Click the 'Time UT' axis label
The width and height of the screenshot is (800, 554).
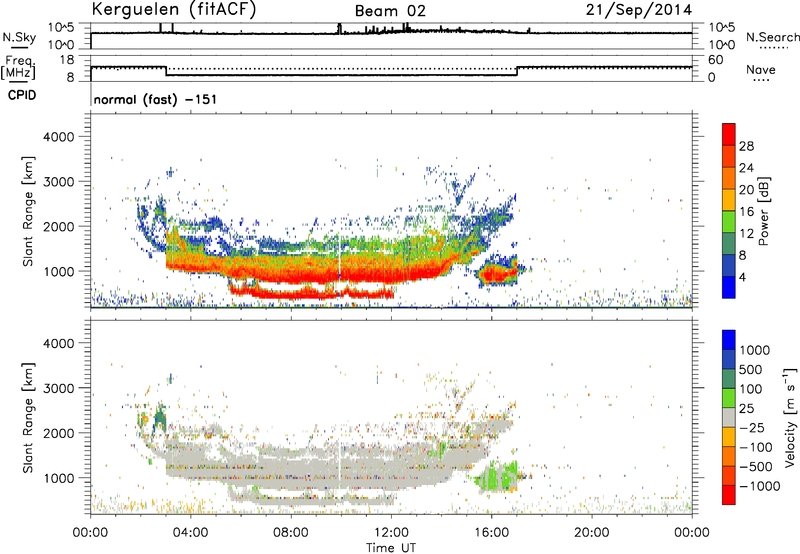tap(391, 547)
